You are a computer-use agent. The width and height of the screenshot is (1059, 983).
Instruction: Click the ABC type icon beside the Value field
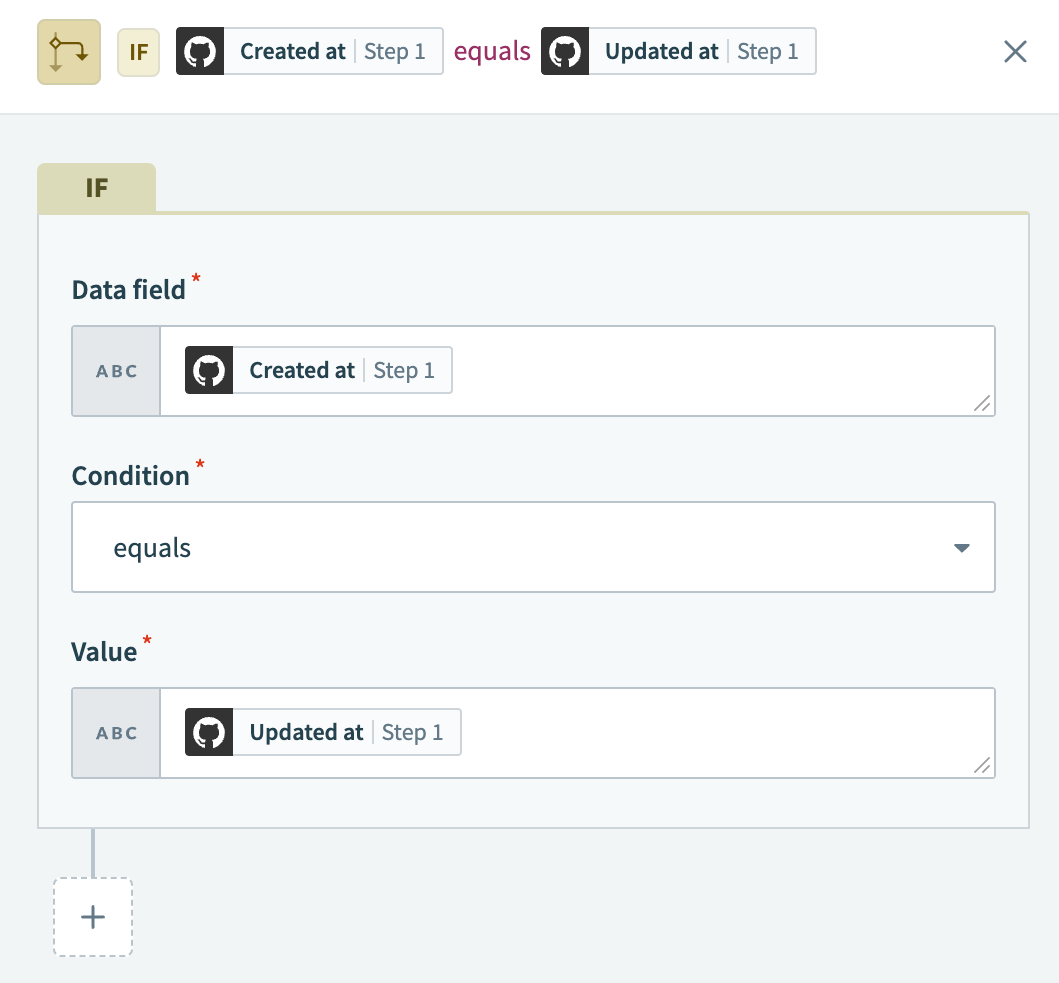coord(116,732)
